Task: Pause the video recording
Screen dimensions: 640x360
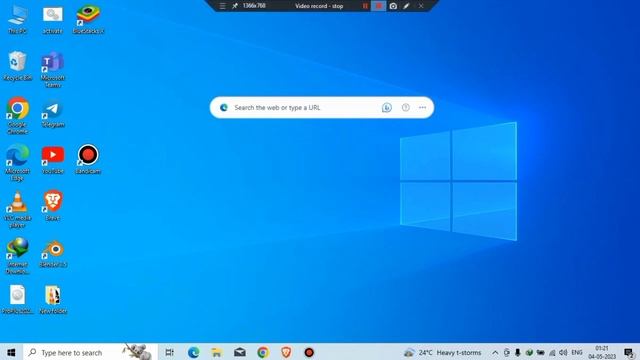Action: tap(365, 6)
